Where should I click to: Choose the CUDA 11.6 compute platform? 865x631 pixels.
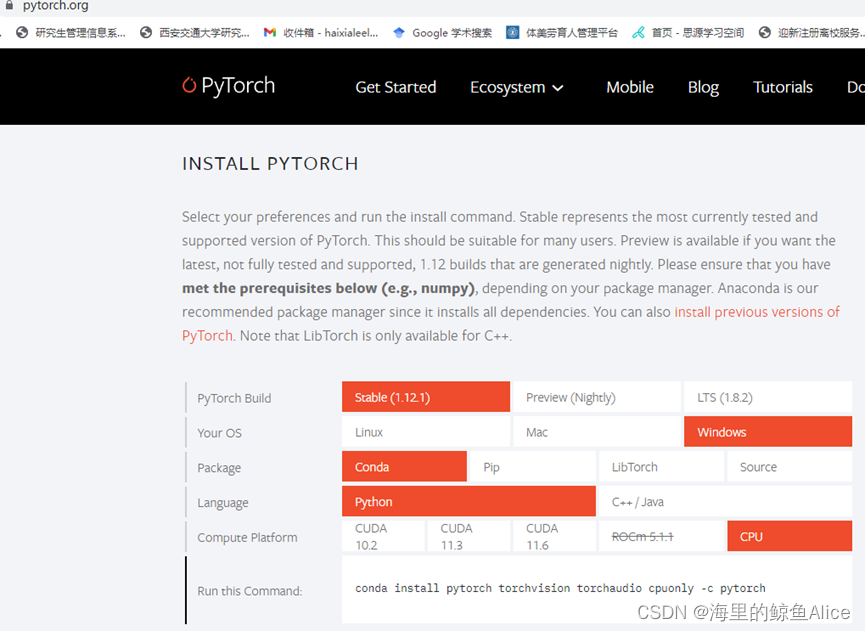tap(554, 536)
